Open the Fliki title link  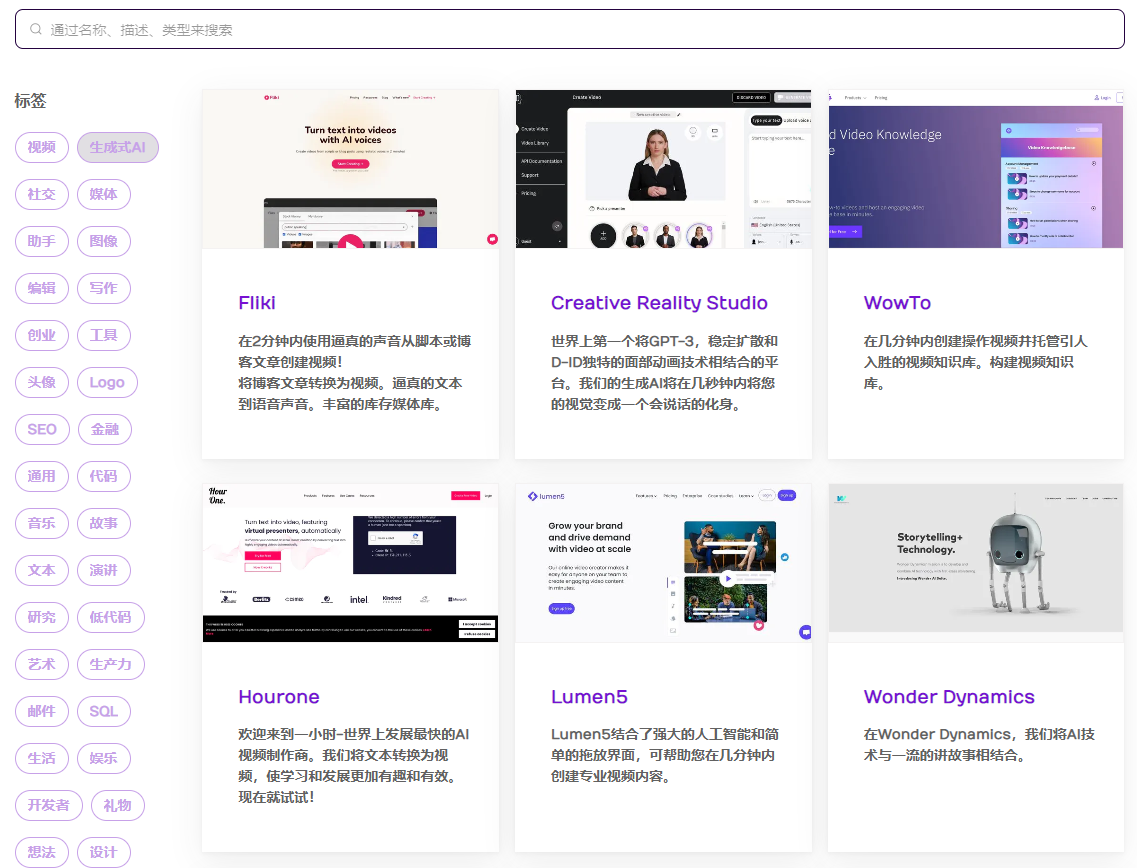click(257, 303)
